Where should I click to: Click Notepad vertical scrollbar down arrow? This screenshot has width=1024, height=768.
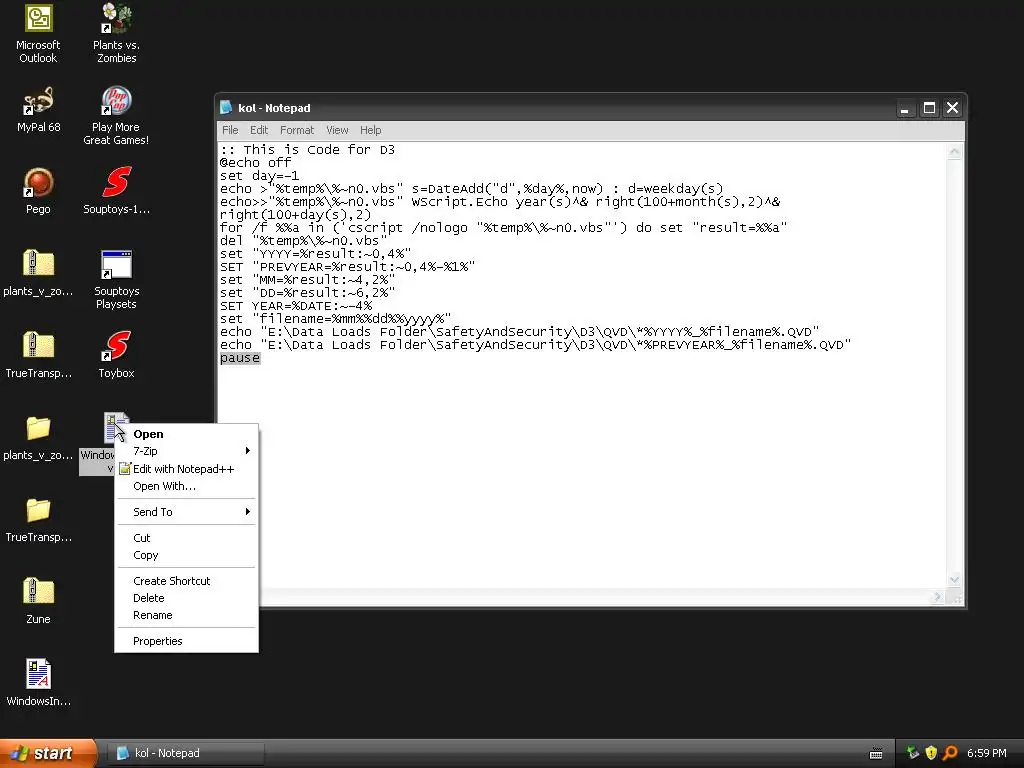pos(954,580)
